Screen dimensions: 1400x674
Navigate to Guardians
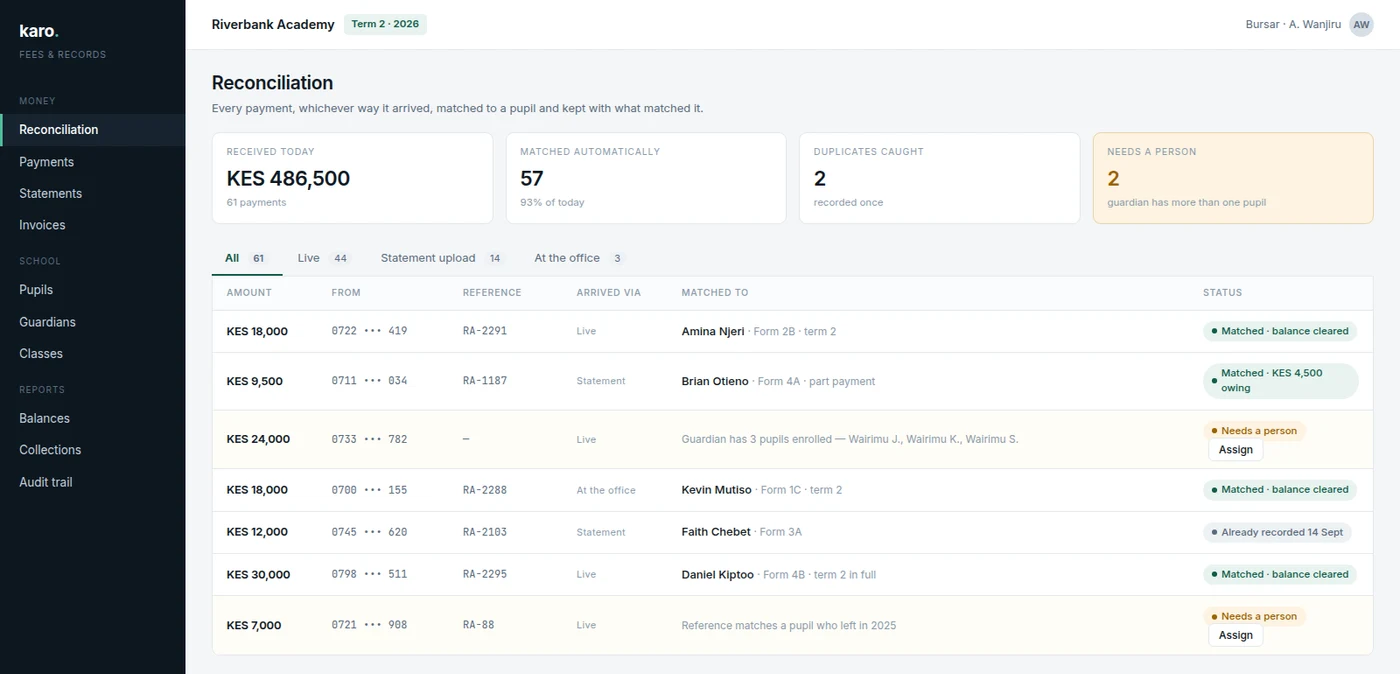93,322
